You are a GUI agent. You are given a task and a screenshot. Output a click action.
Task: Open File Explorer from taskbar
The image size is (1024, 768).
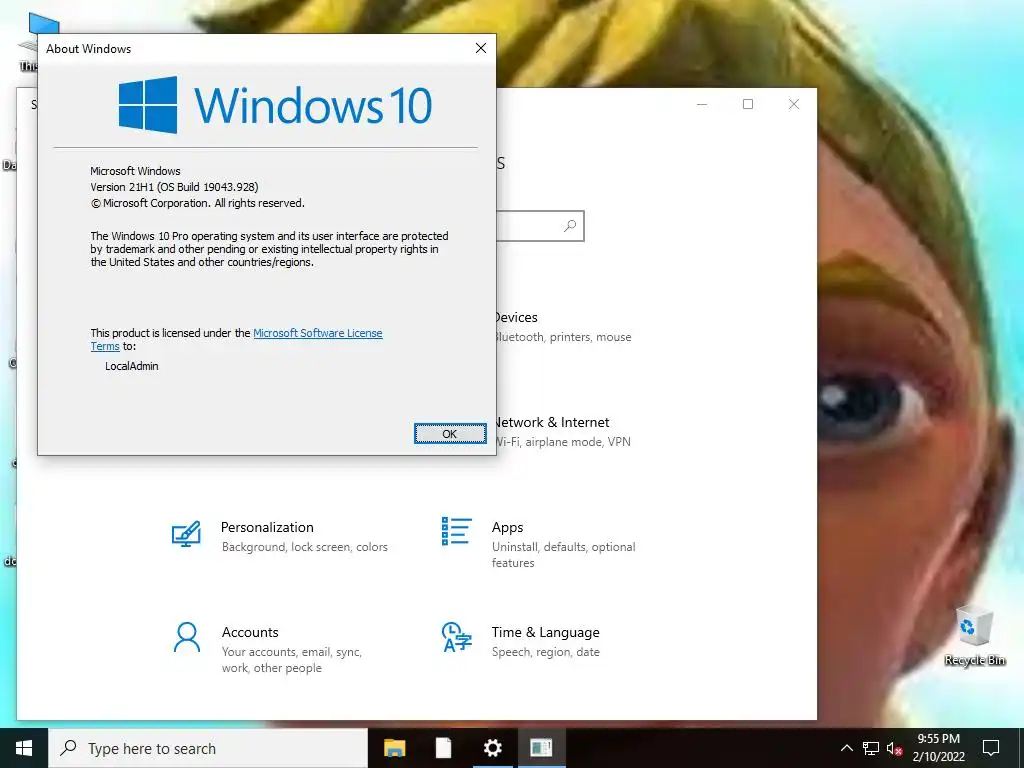tap(394, 748)
